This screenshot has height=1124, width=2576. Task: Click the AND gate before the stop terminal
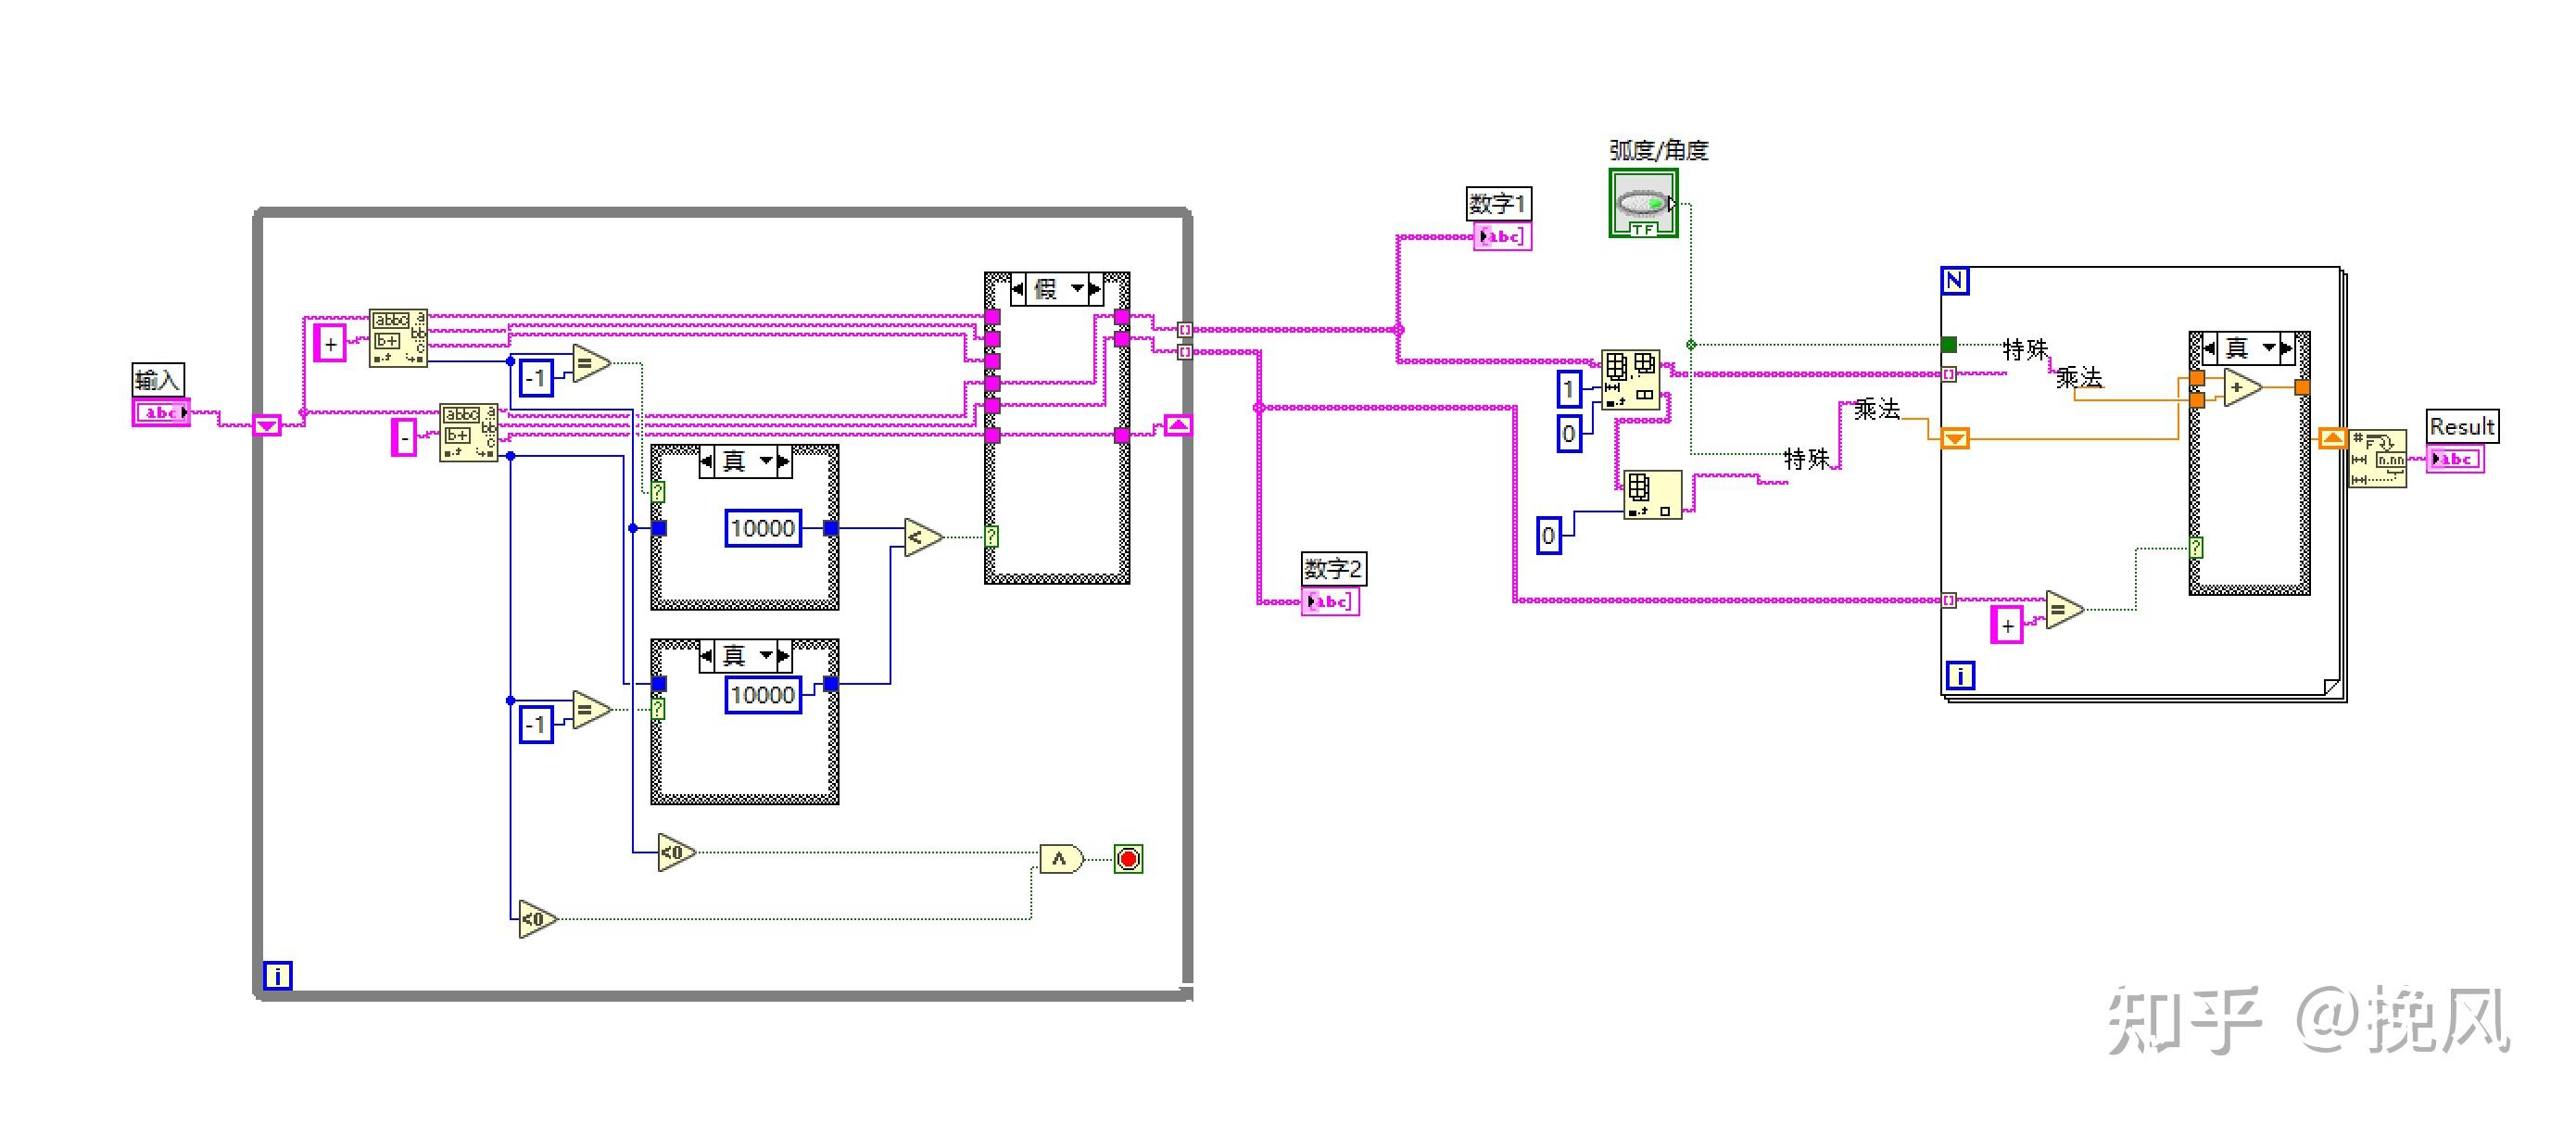(1060, 859)
